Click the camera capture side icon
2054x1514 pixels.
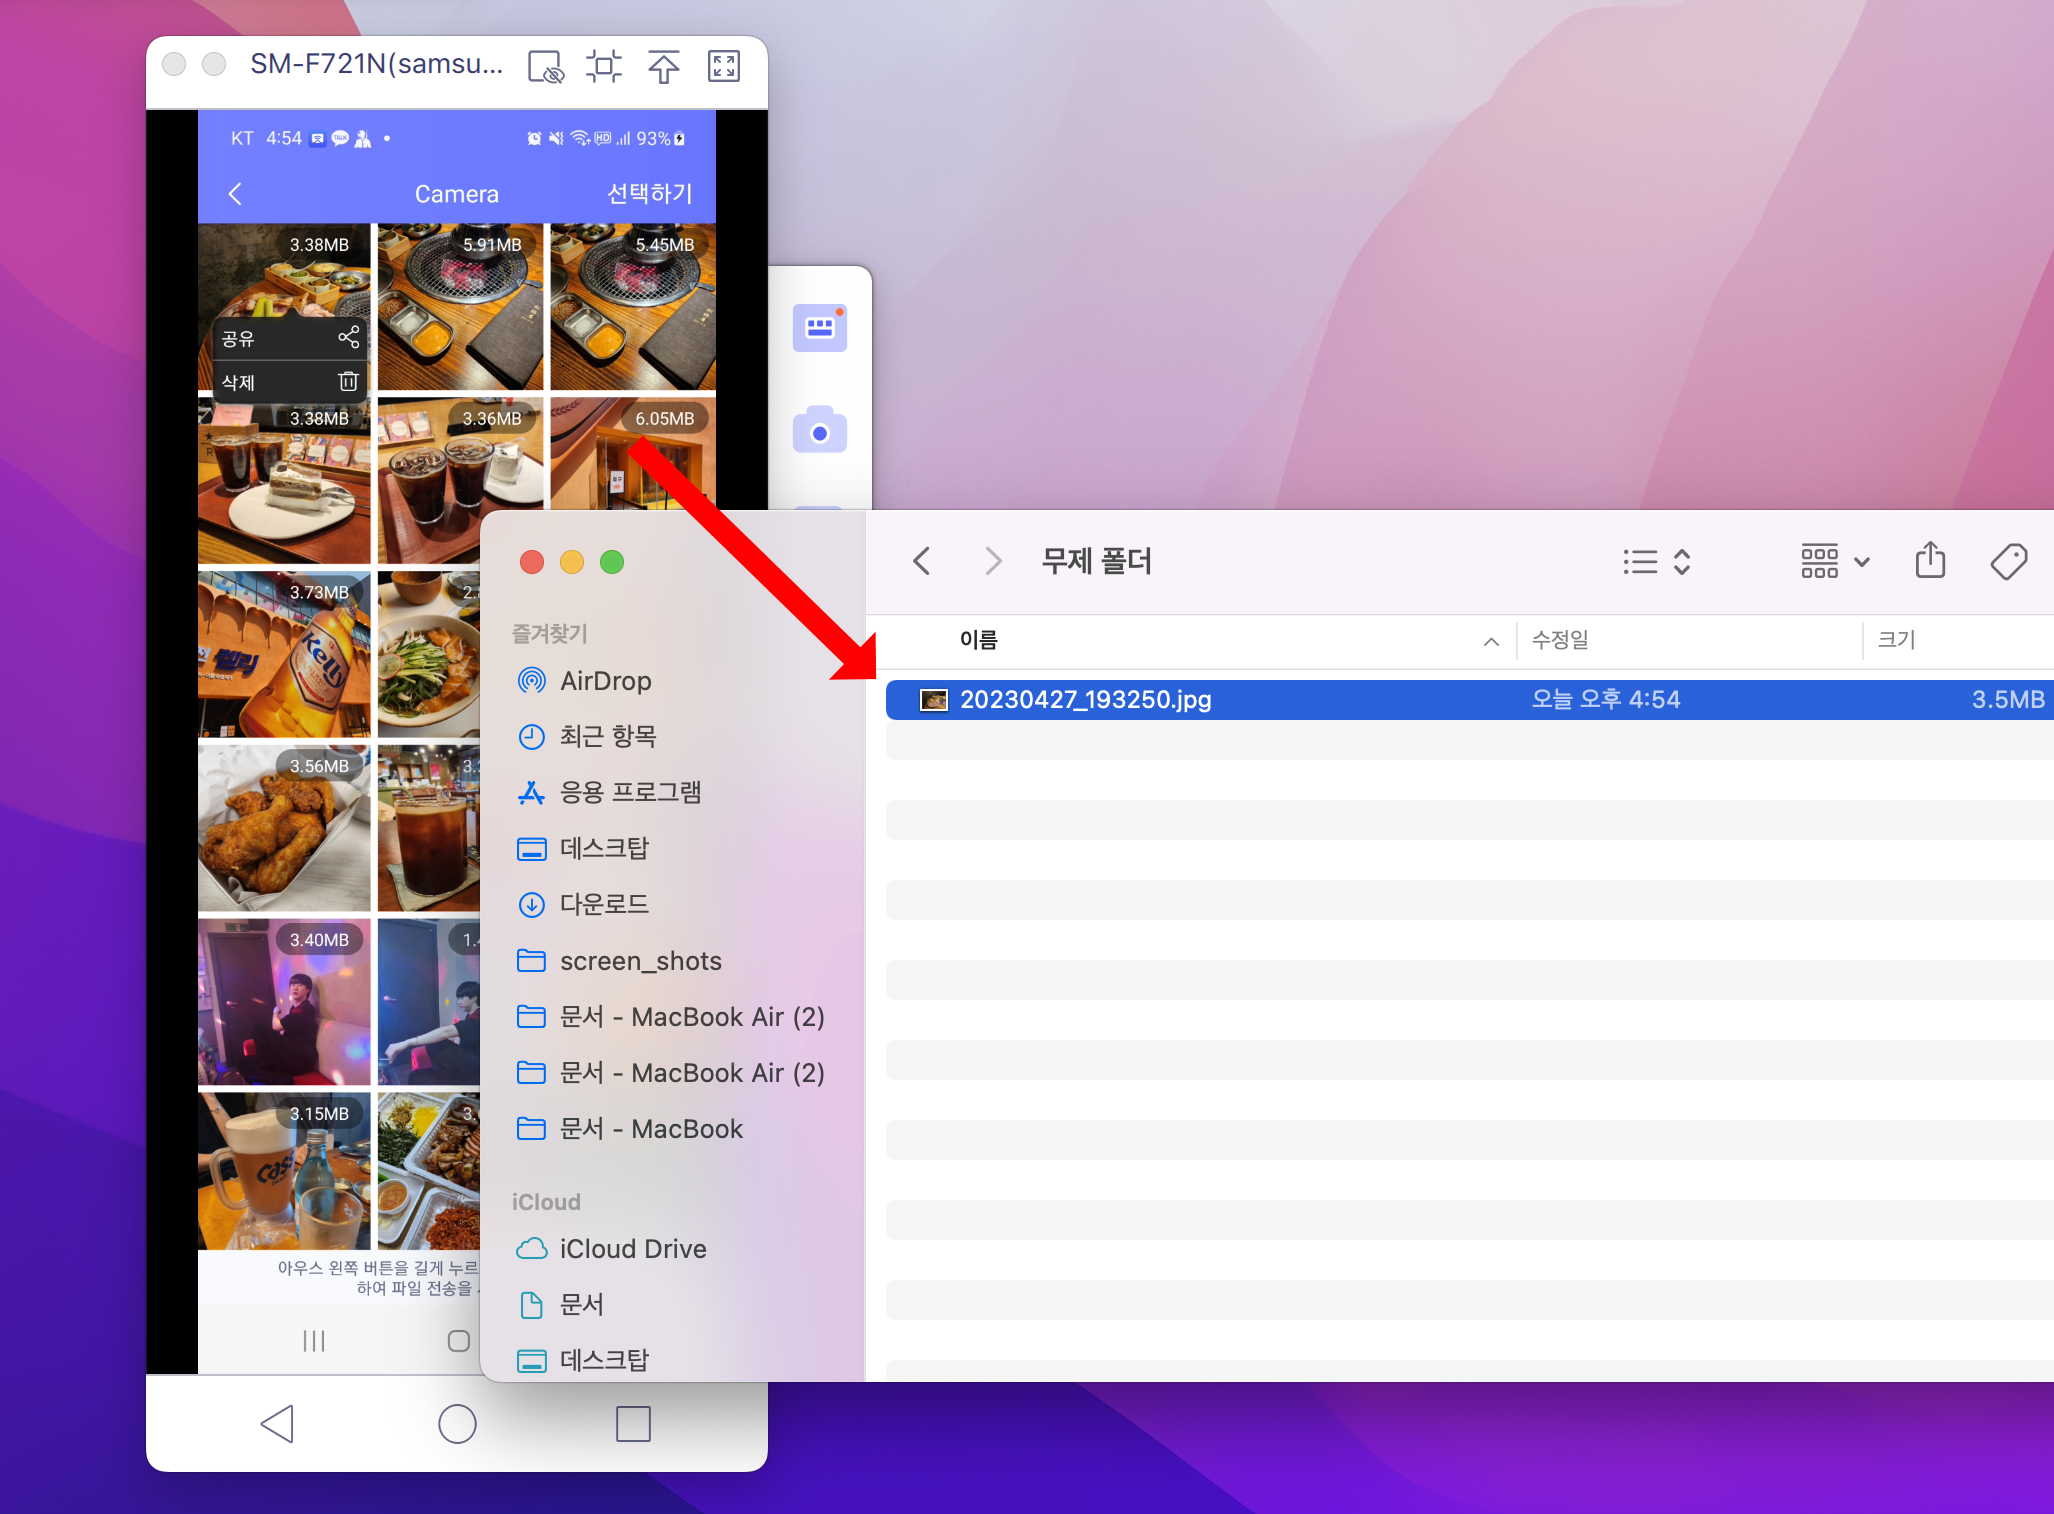point(820,431)
